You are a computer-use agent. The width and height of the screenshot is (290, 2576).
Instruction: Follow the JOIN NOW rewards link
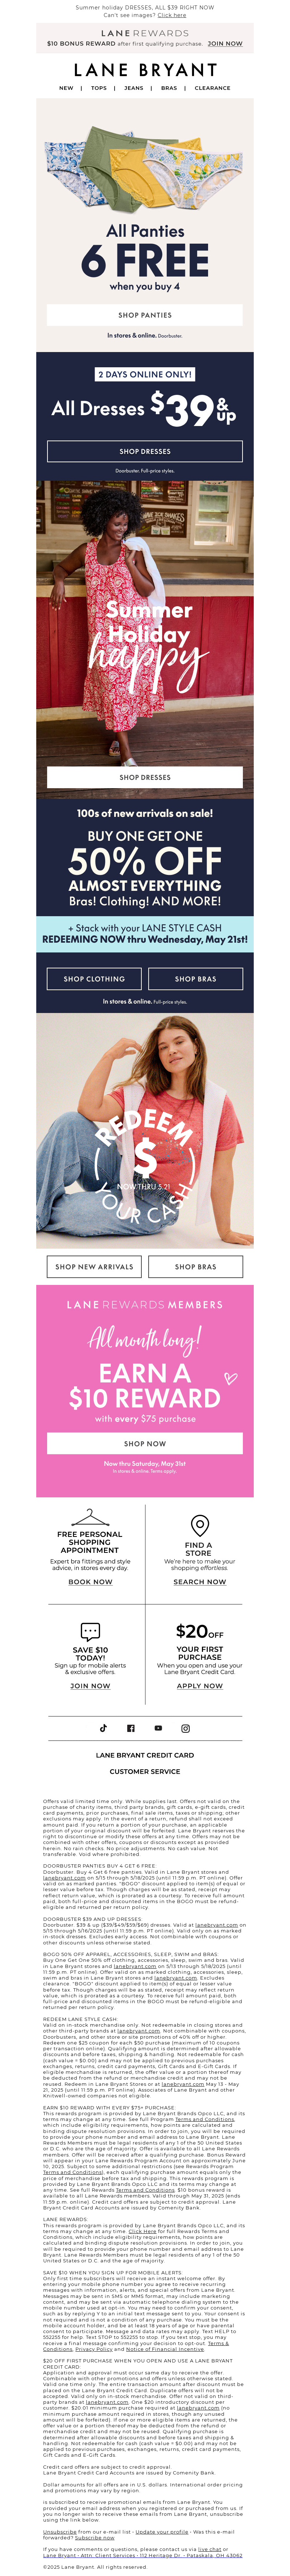(x=225, y=44)
